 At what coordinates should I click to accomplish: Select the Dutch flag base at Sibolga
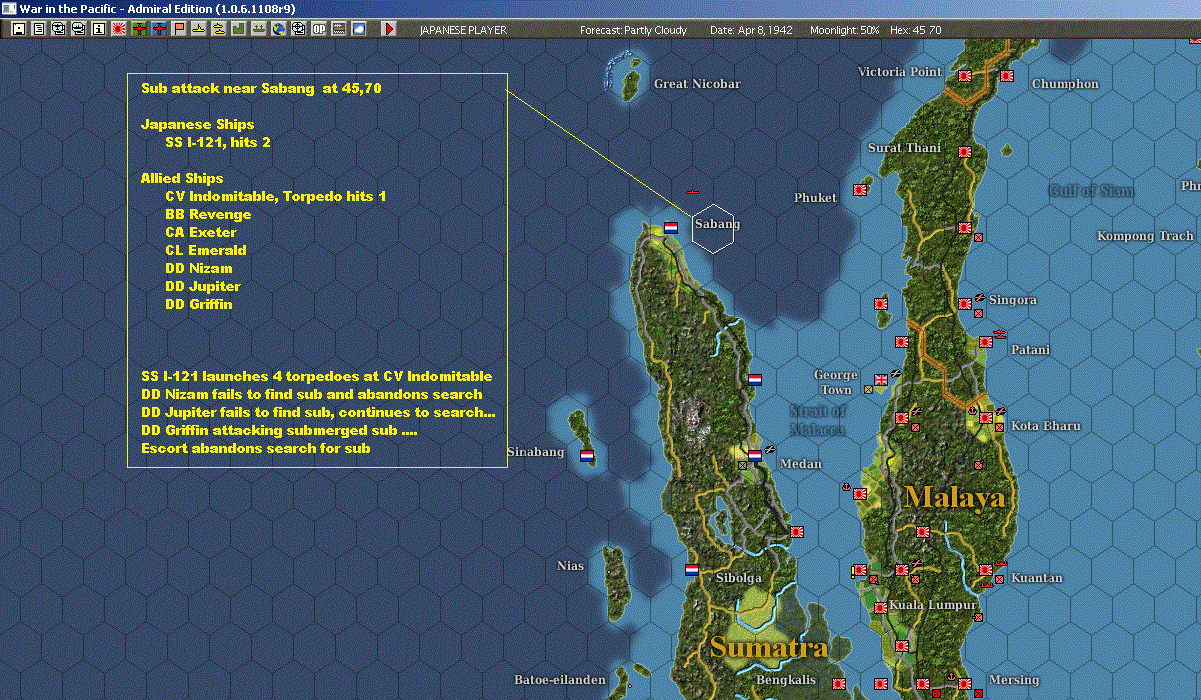[692, 570]
